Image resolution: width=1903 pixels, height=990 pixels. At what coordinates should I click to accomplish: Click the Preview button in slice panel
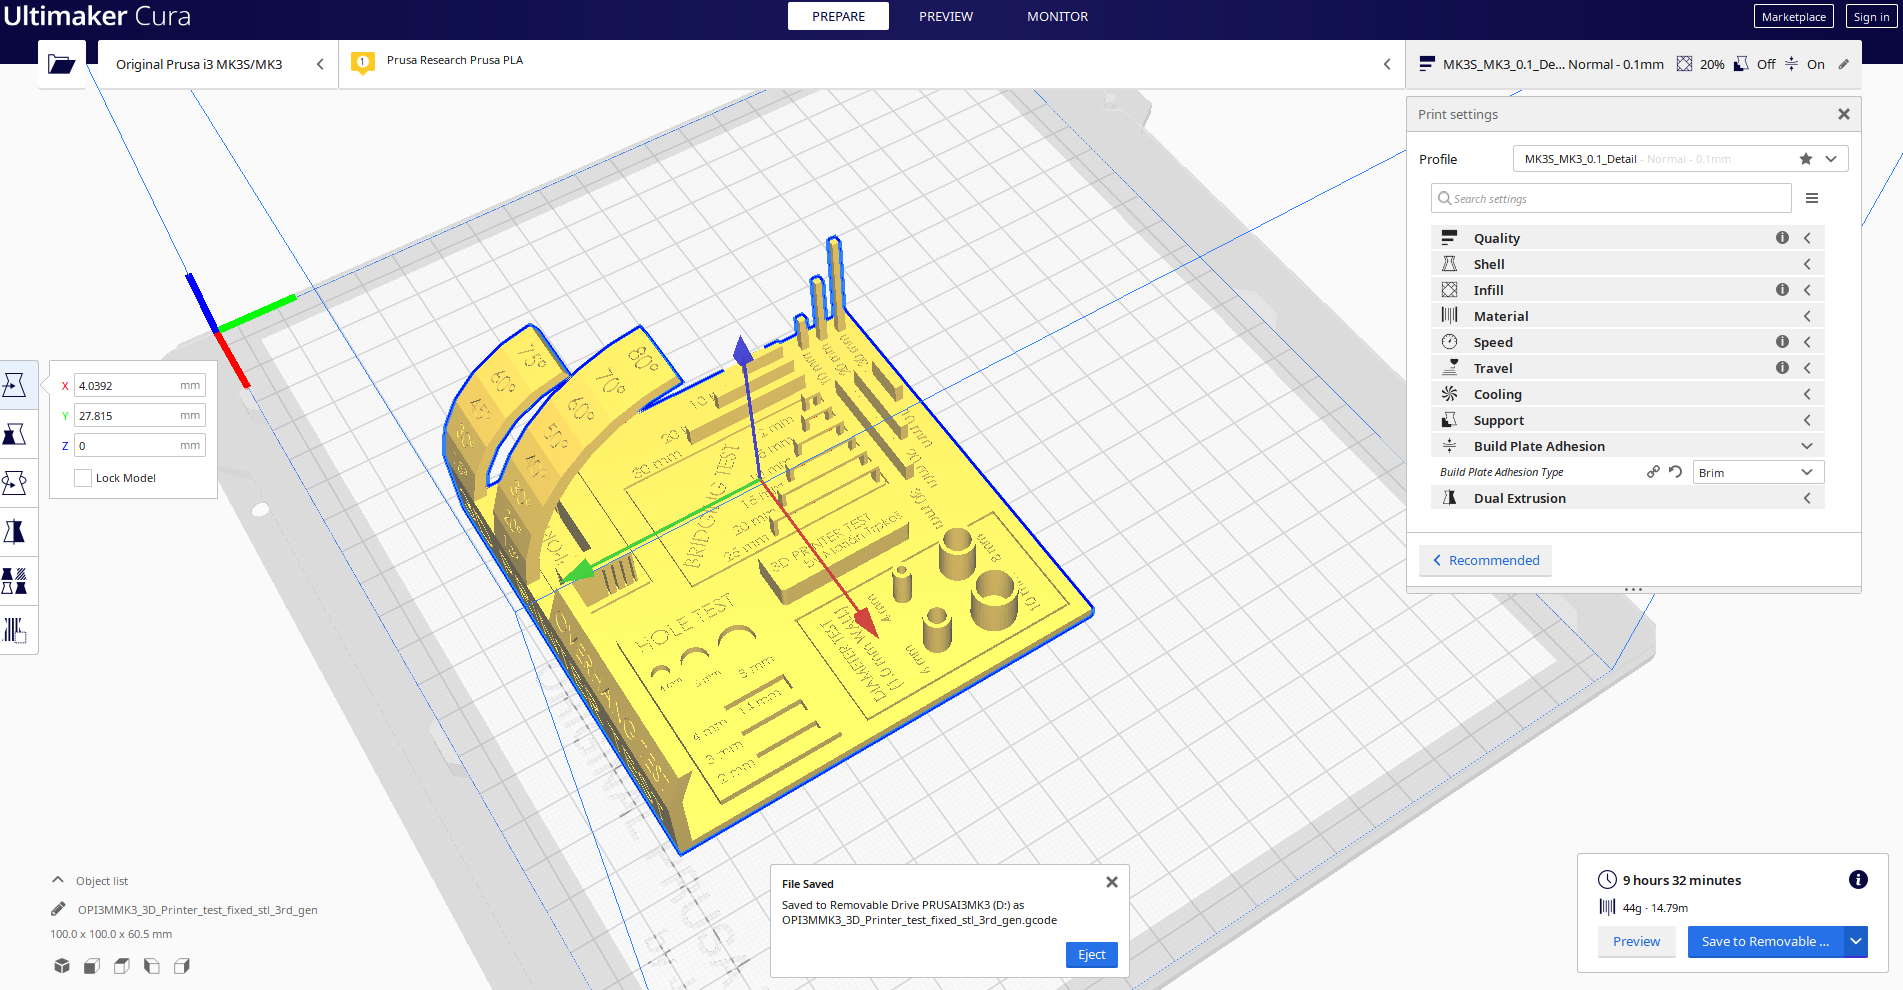1636,941
